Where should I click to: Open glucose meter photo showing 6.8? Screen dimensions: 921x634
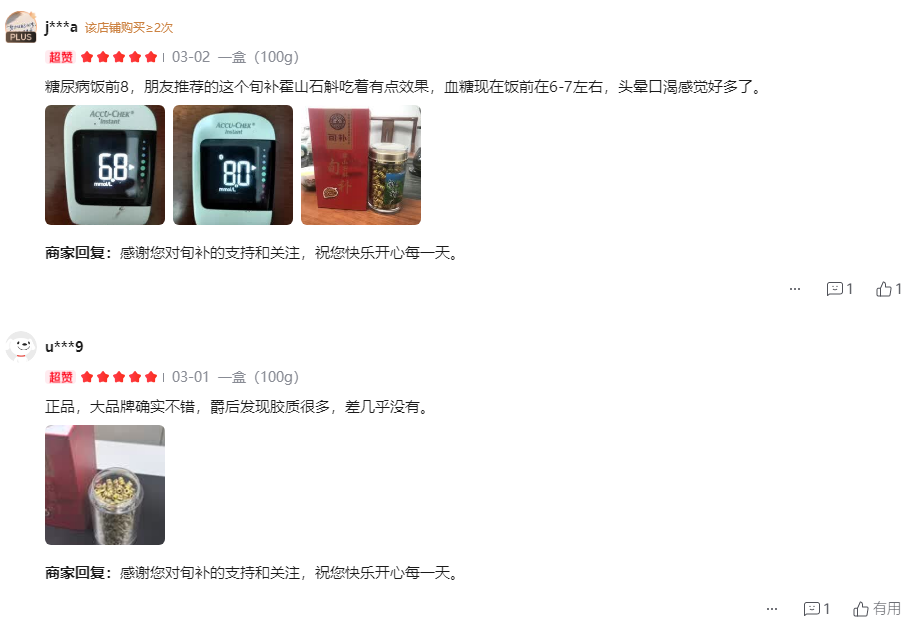tap(105, 165)
